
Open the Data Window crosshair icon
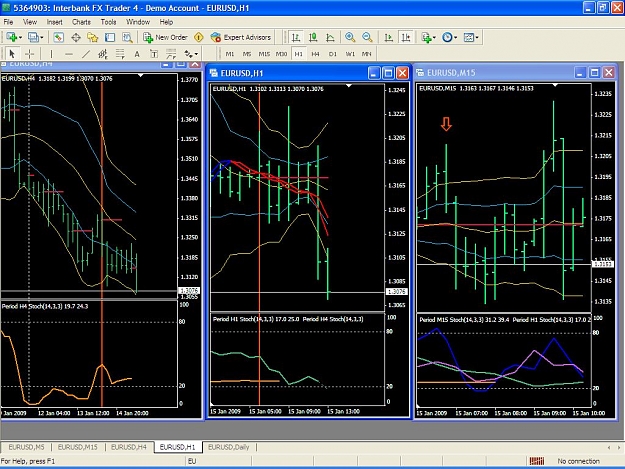tap(76, 37)
